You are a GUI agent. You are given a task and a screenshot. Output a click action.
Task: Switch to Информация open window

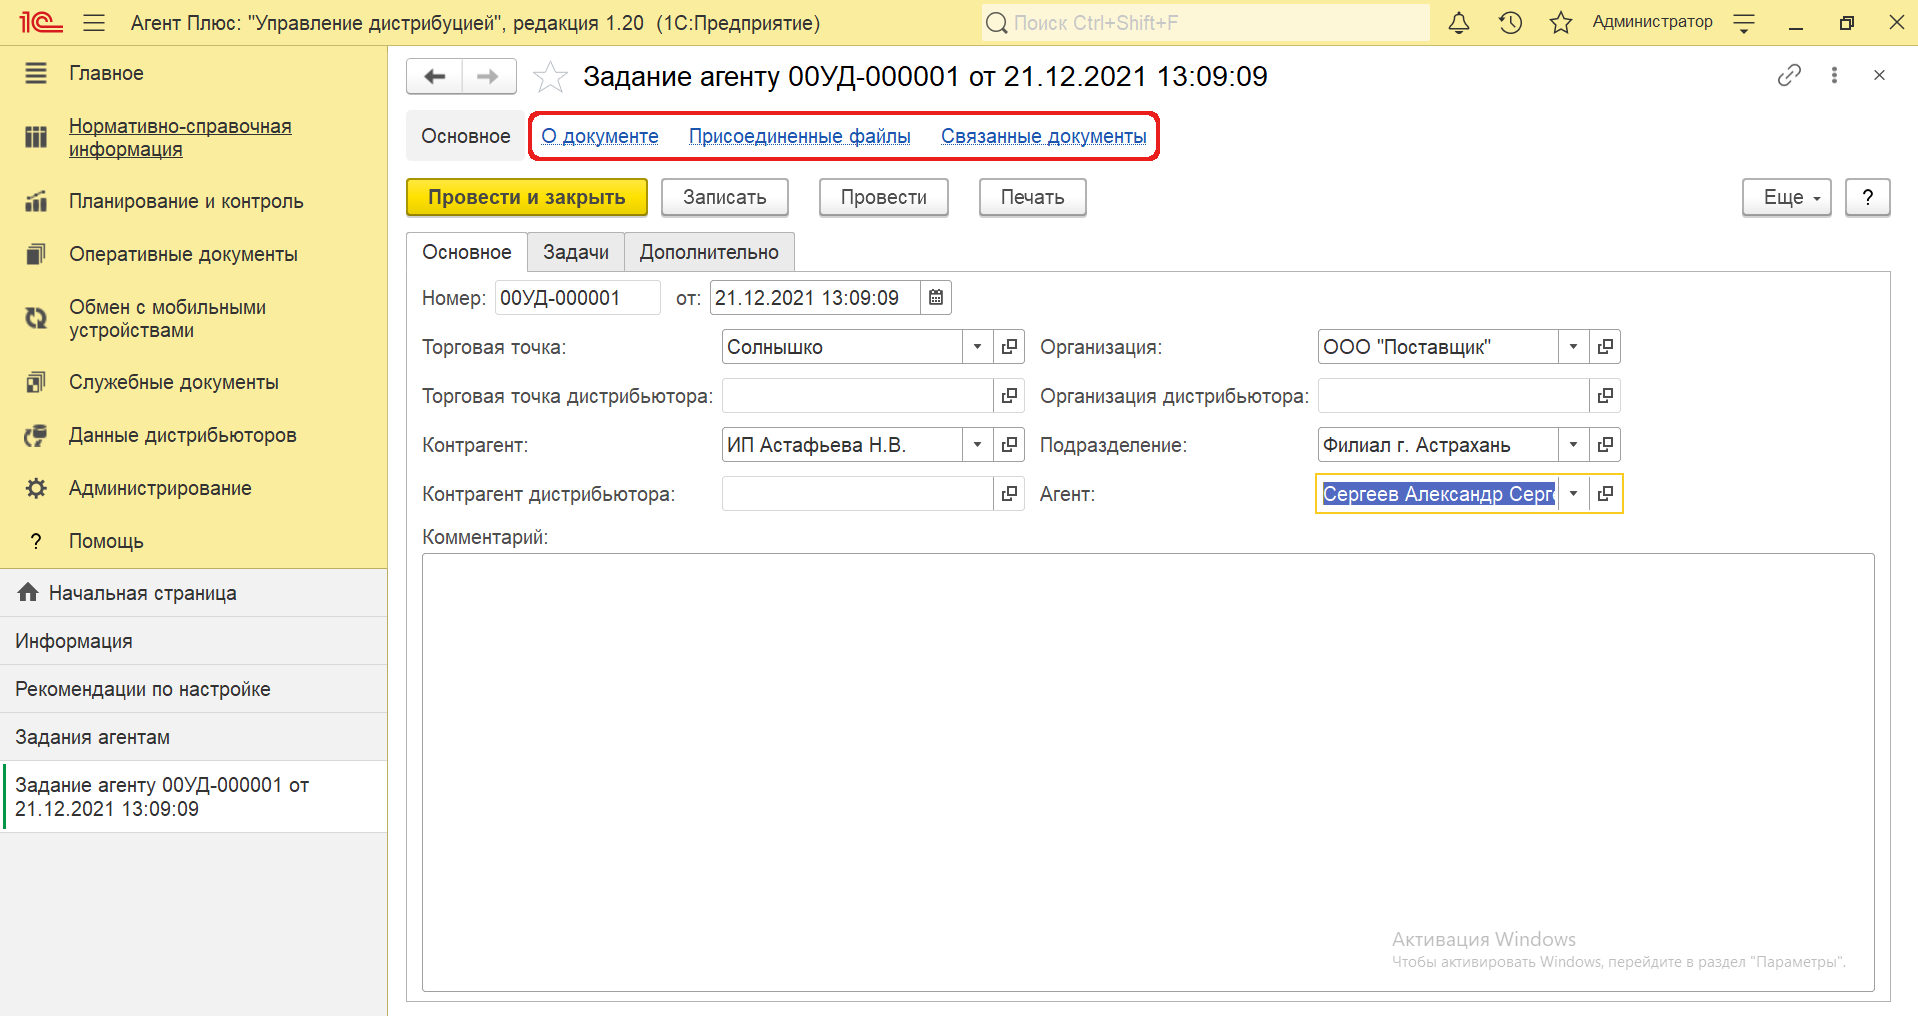coord(194,641)
